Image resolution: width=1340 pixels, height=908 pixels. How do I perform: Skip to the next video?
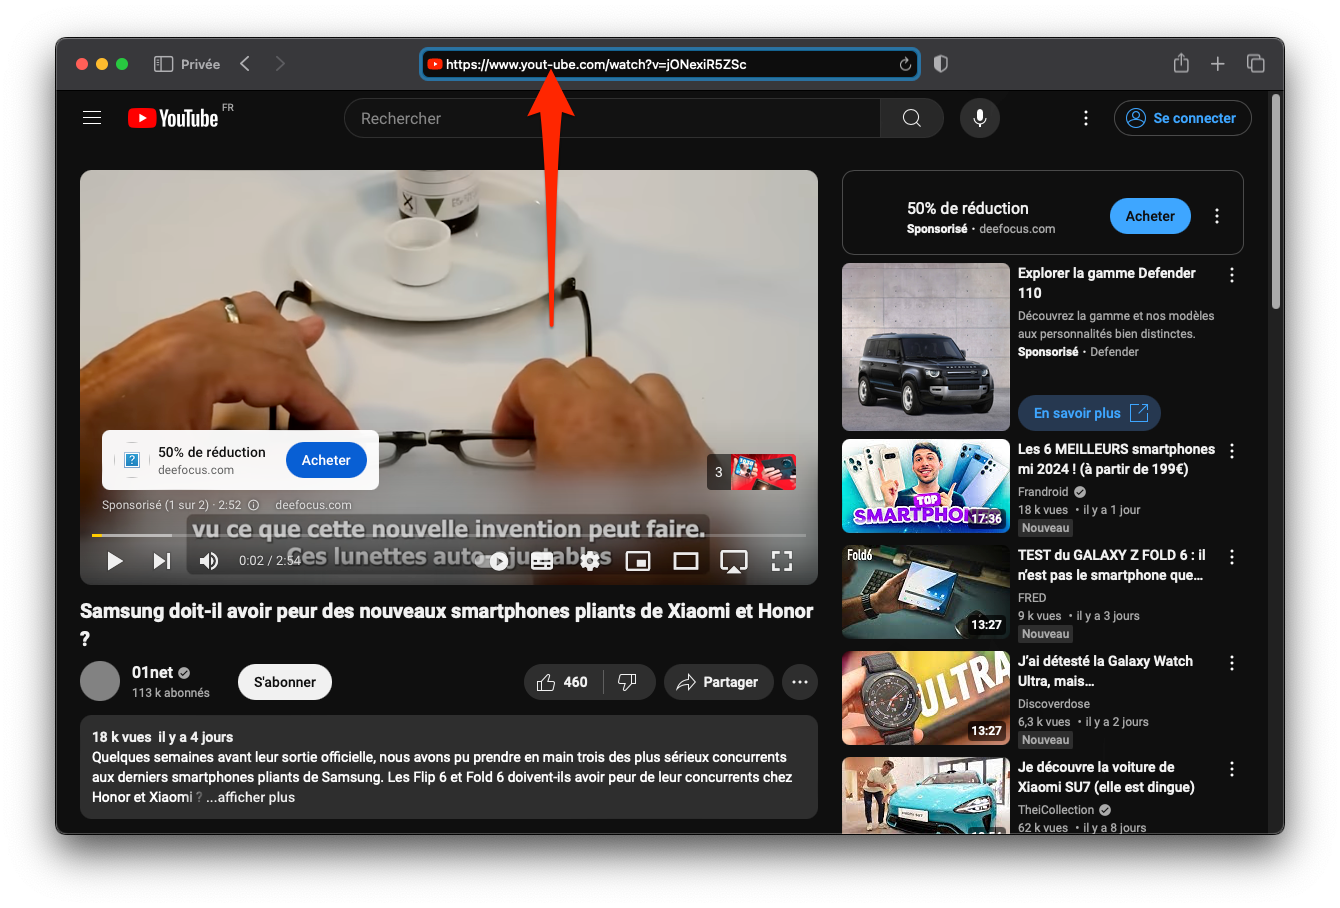pos(161,561)
